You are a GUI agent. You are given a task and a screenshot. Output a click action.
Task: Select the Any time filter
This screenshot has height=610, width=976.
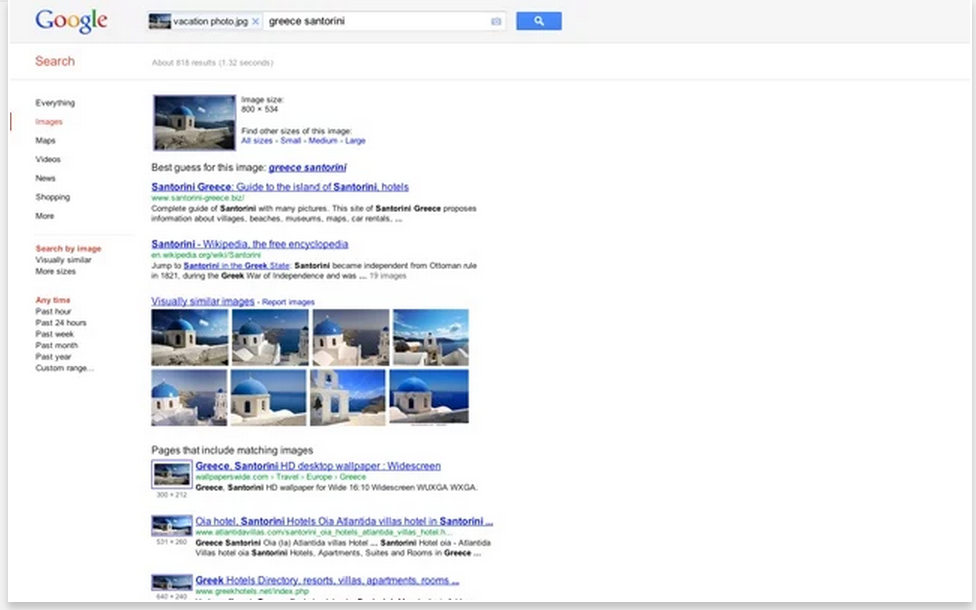53,300
